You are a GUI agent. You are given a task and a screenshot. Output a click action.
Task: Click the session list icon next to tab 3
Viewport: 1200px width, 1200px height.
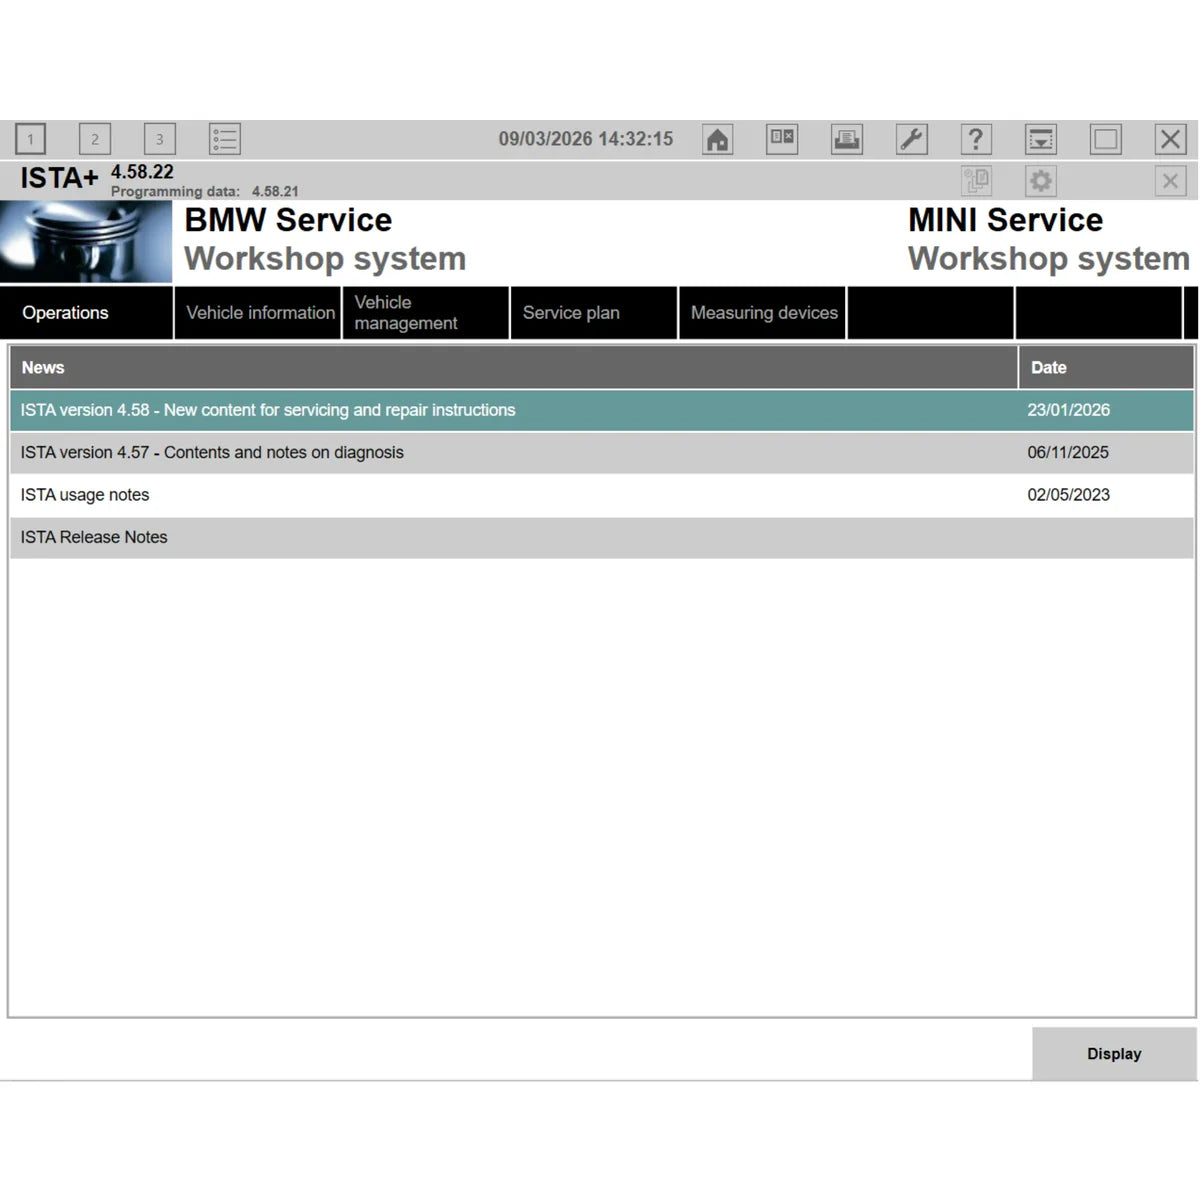pos(224,139)
